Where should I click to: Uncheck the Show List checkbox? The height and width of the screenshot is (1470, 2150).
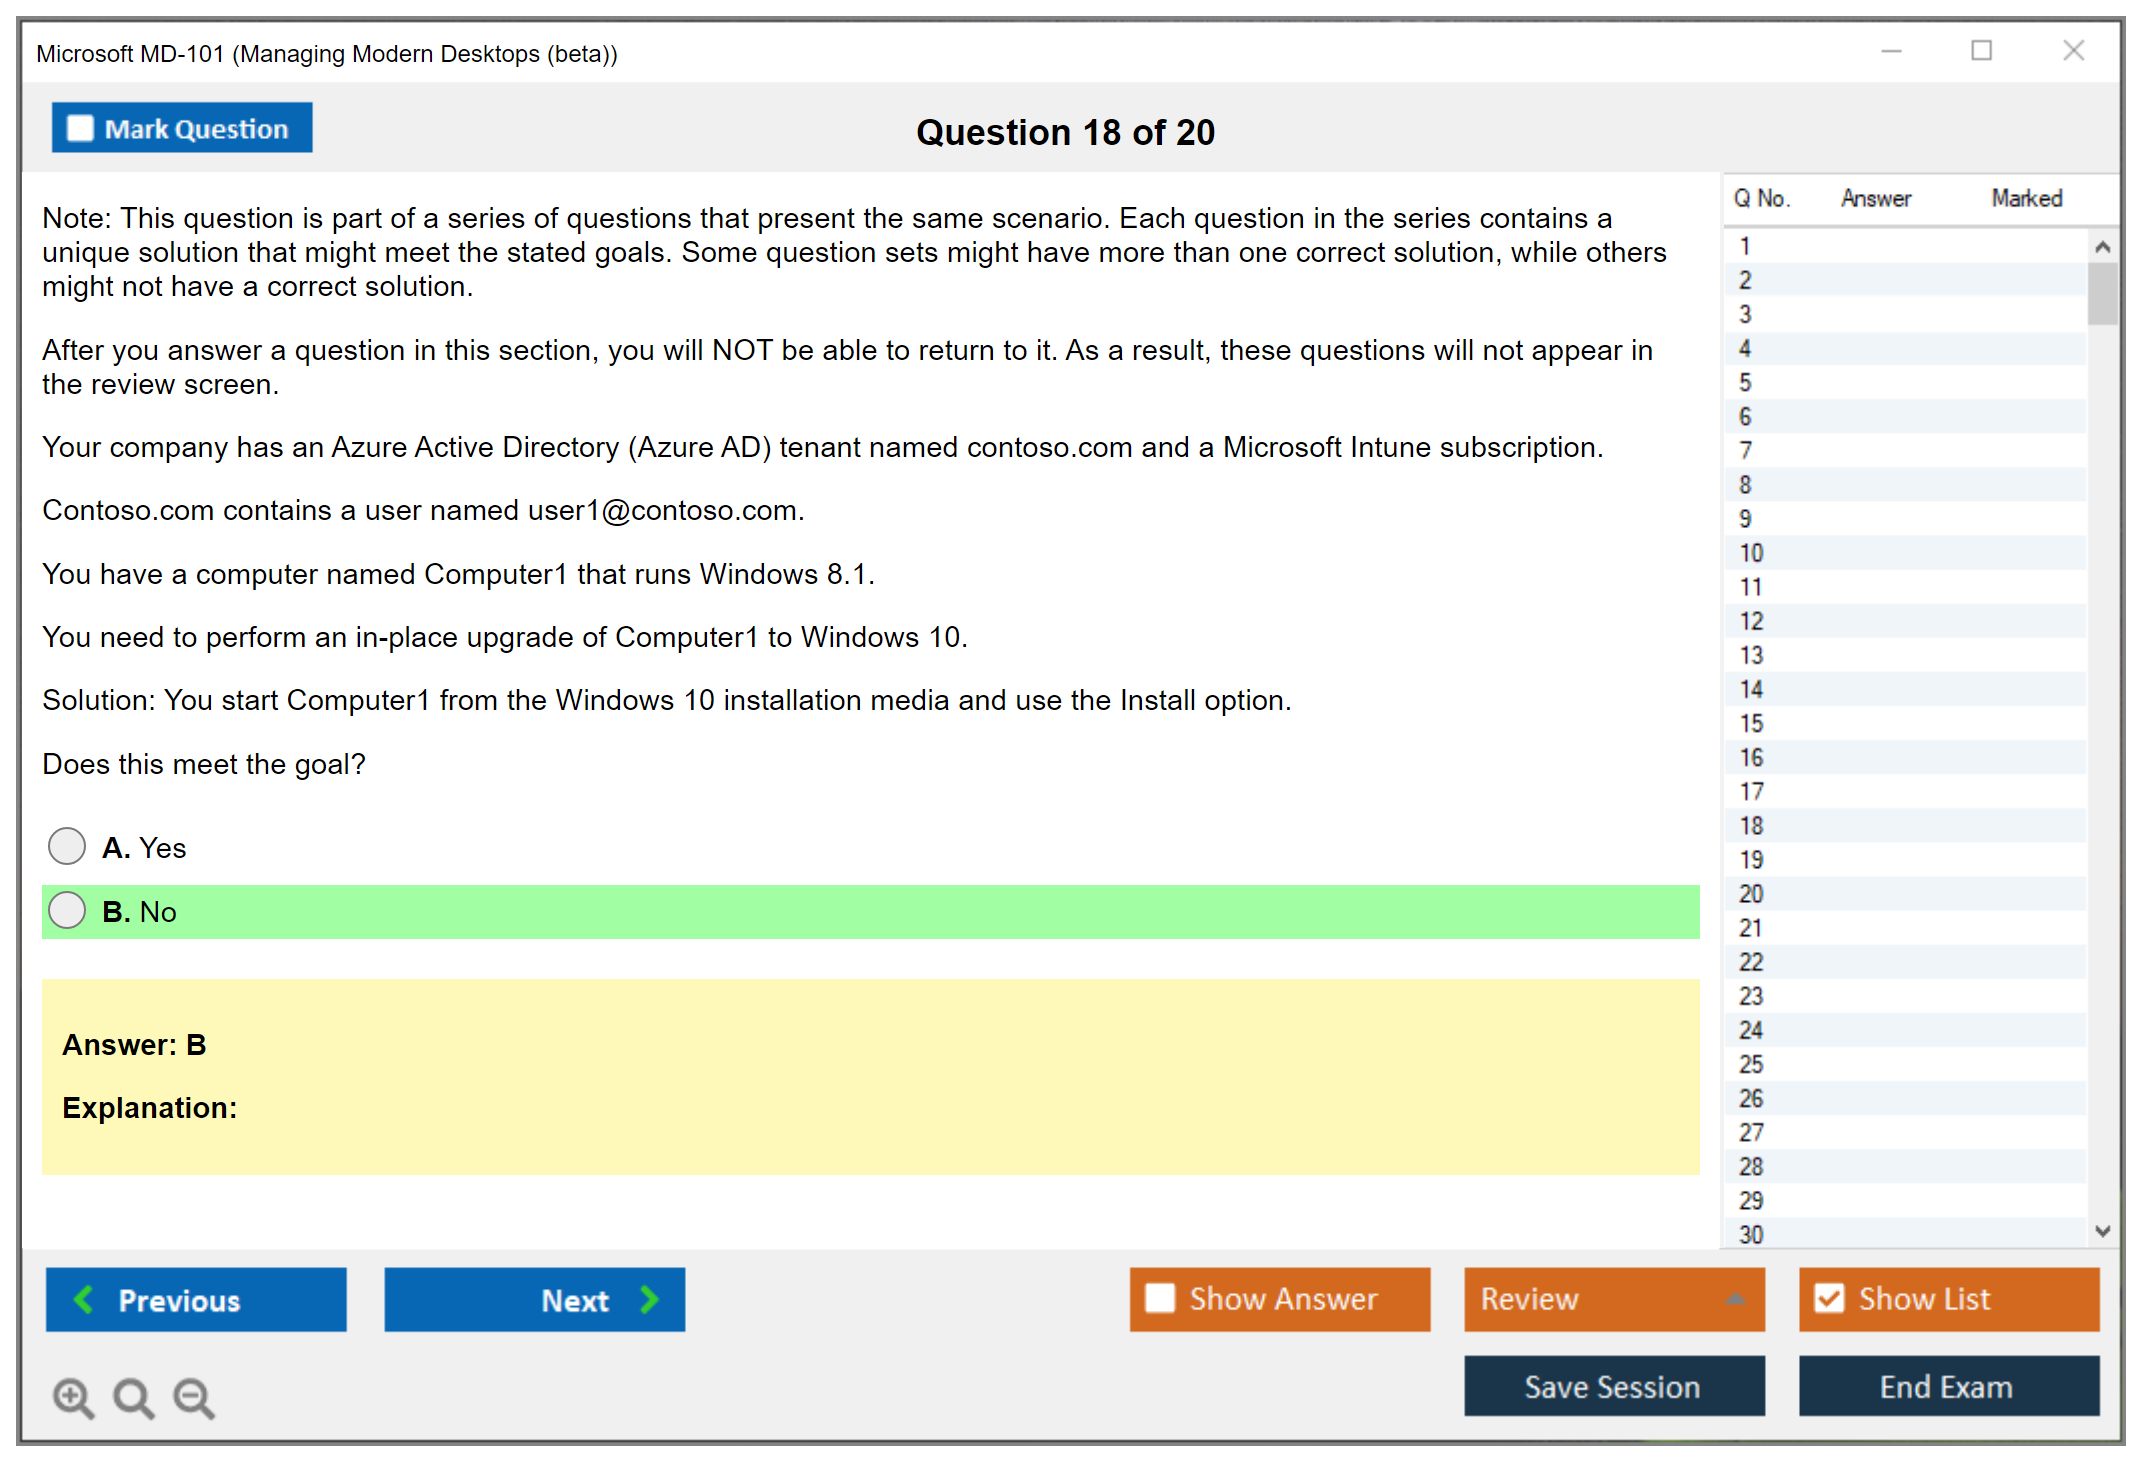(1829, 1298)
